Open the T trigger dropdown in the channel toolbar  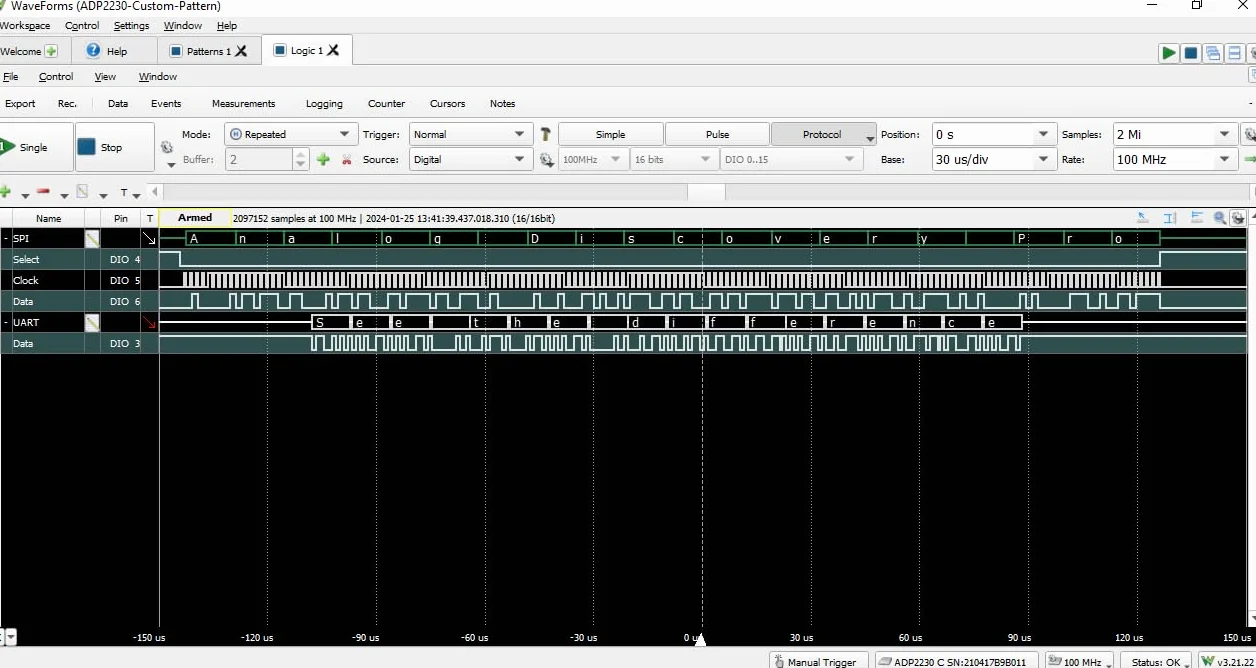click(129, 193)
